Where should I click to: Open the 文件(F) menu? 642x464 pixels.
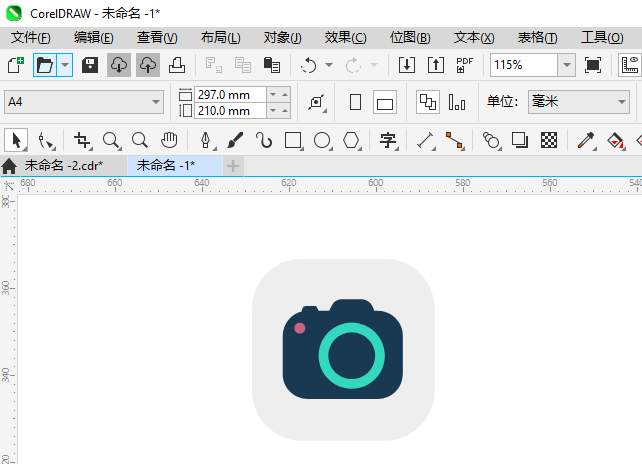coord(31,38)
